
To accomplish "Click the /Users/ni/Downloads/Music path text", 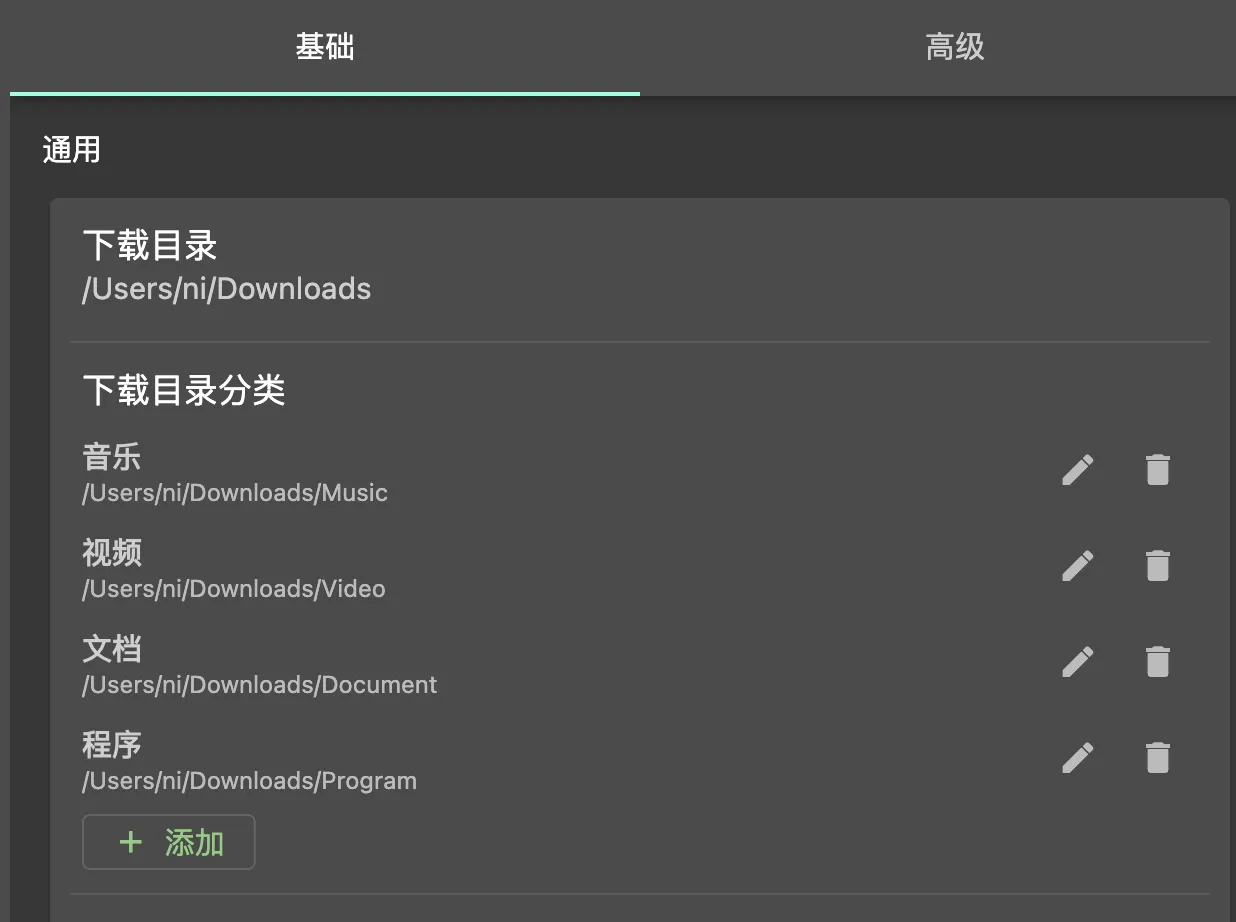I will 235,492.
